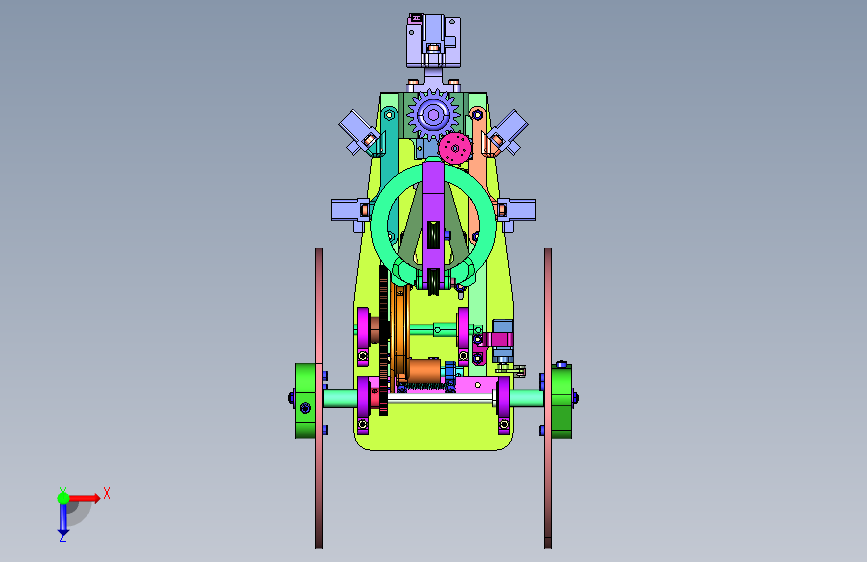This screenshot has width=867, height=562.
Task: Select the left thin red wheel disc
Action: tap(319, 398)
